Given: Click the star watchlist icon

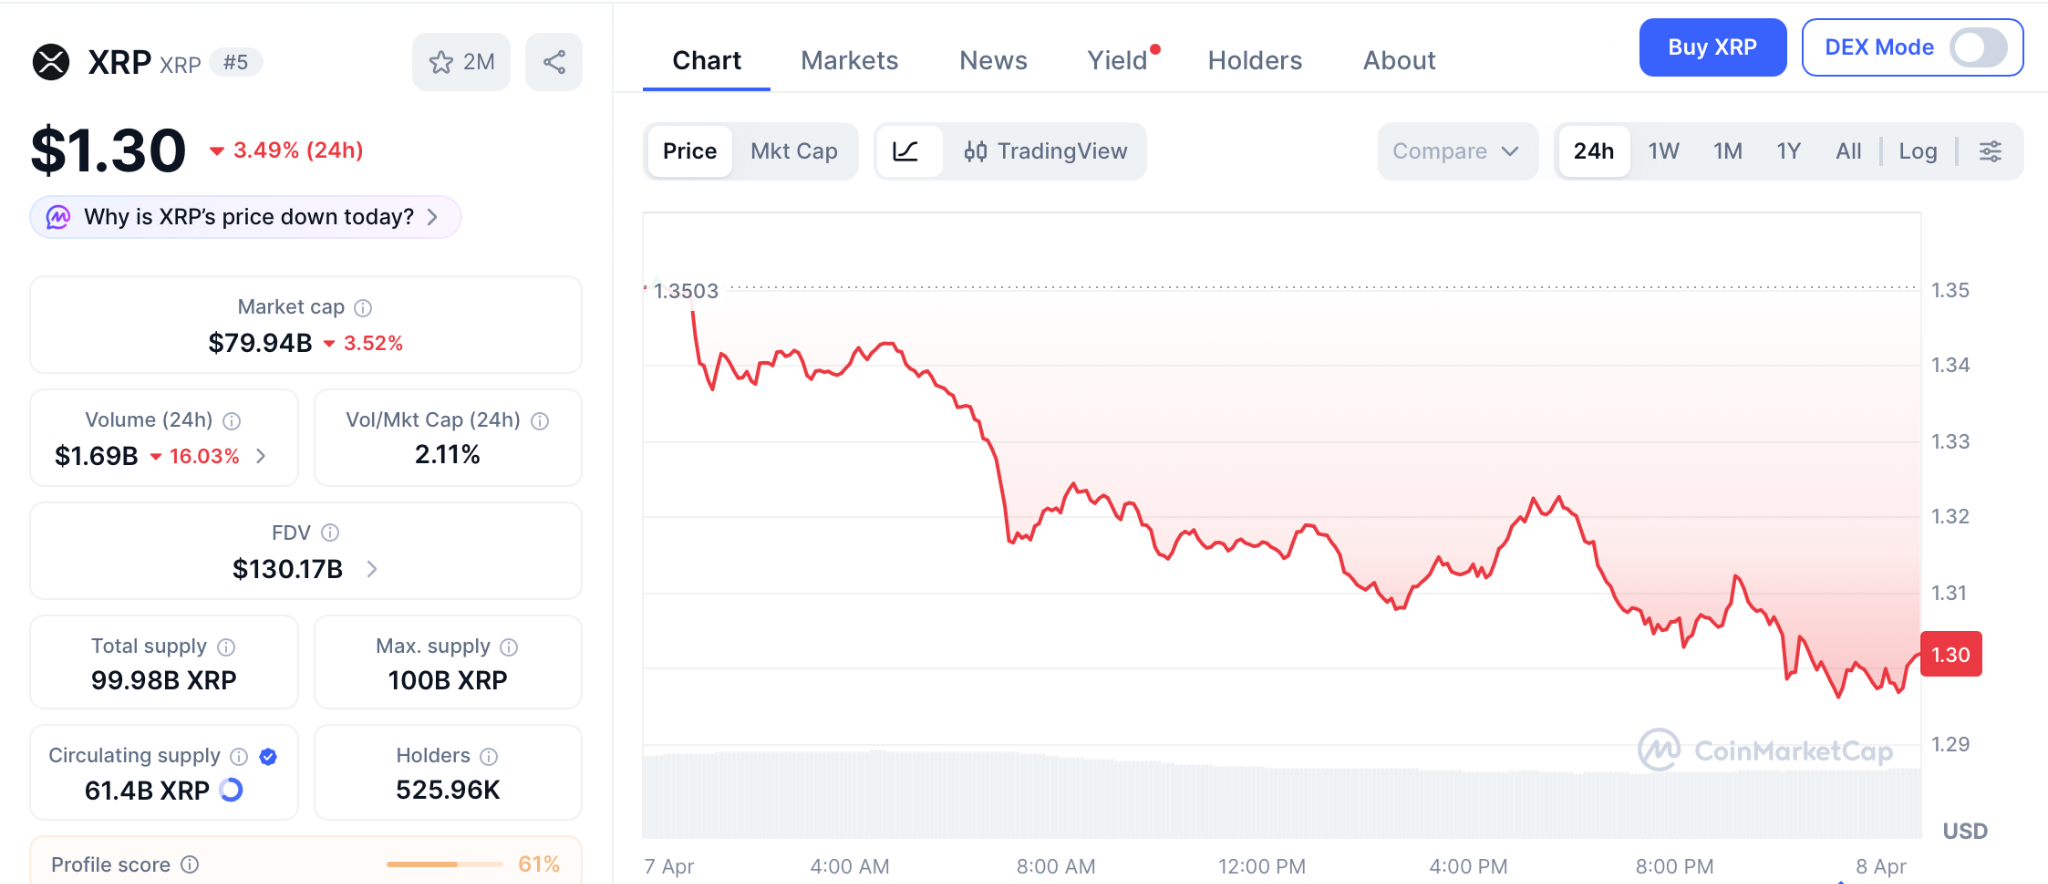Looking at the screenshot, I should (441, 63).
